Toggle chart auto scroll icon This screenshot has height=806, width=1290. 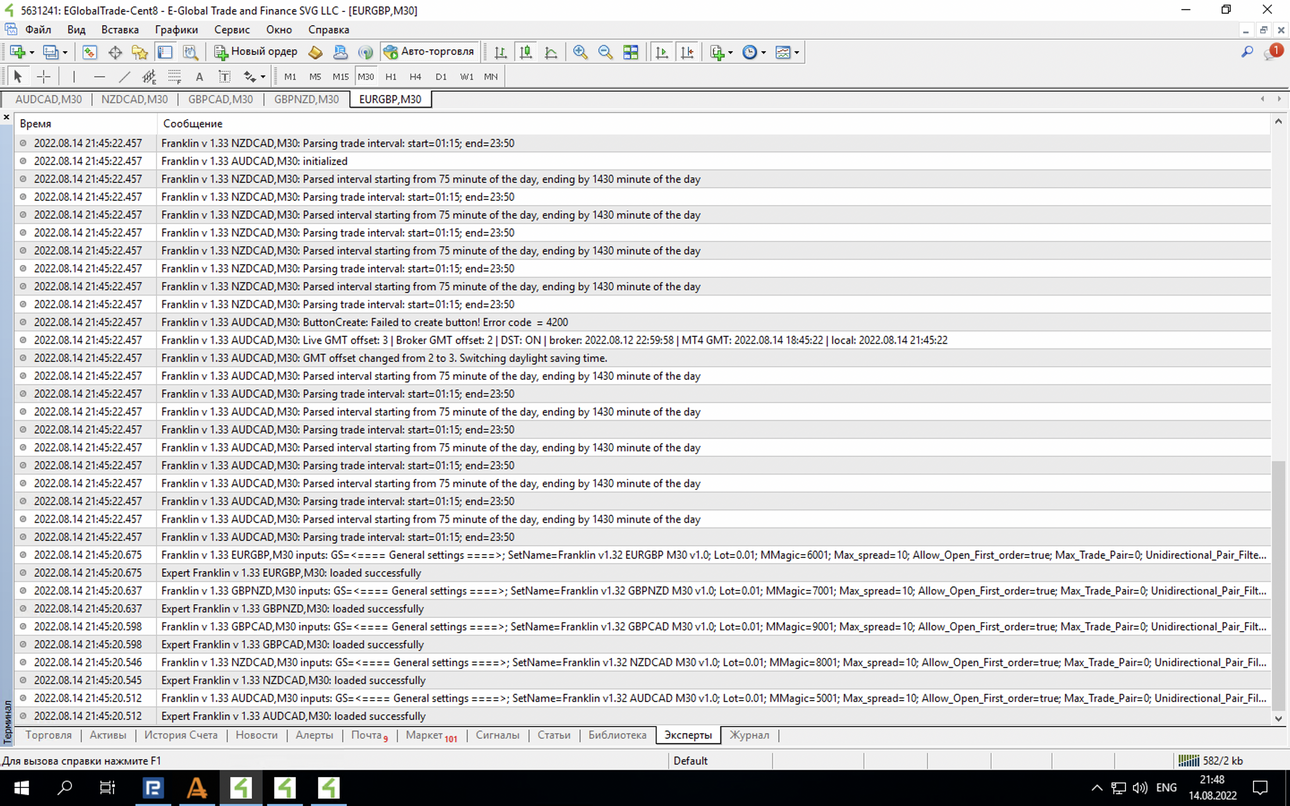tap(661, 52)
